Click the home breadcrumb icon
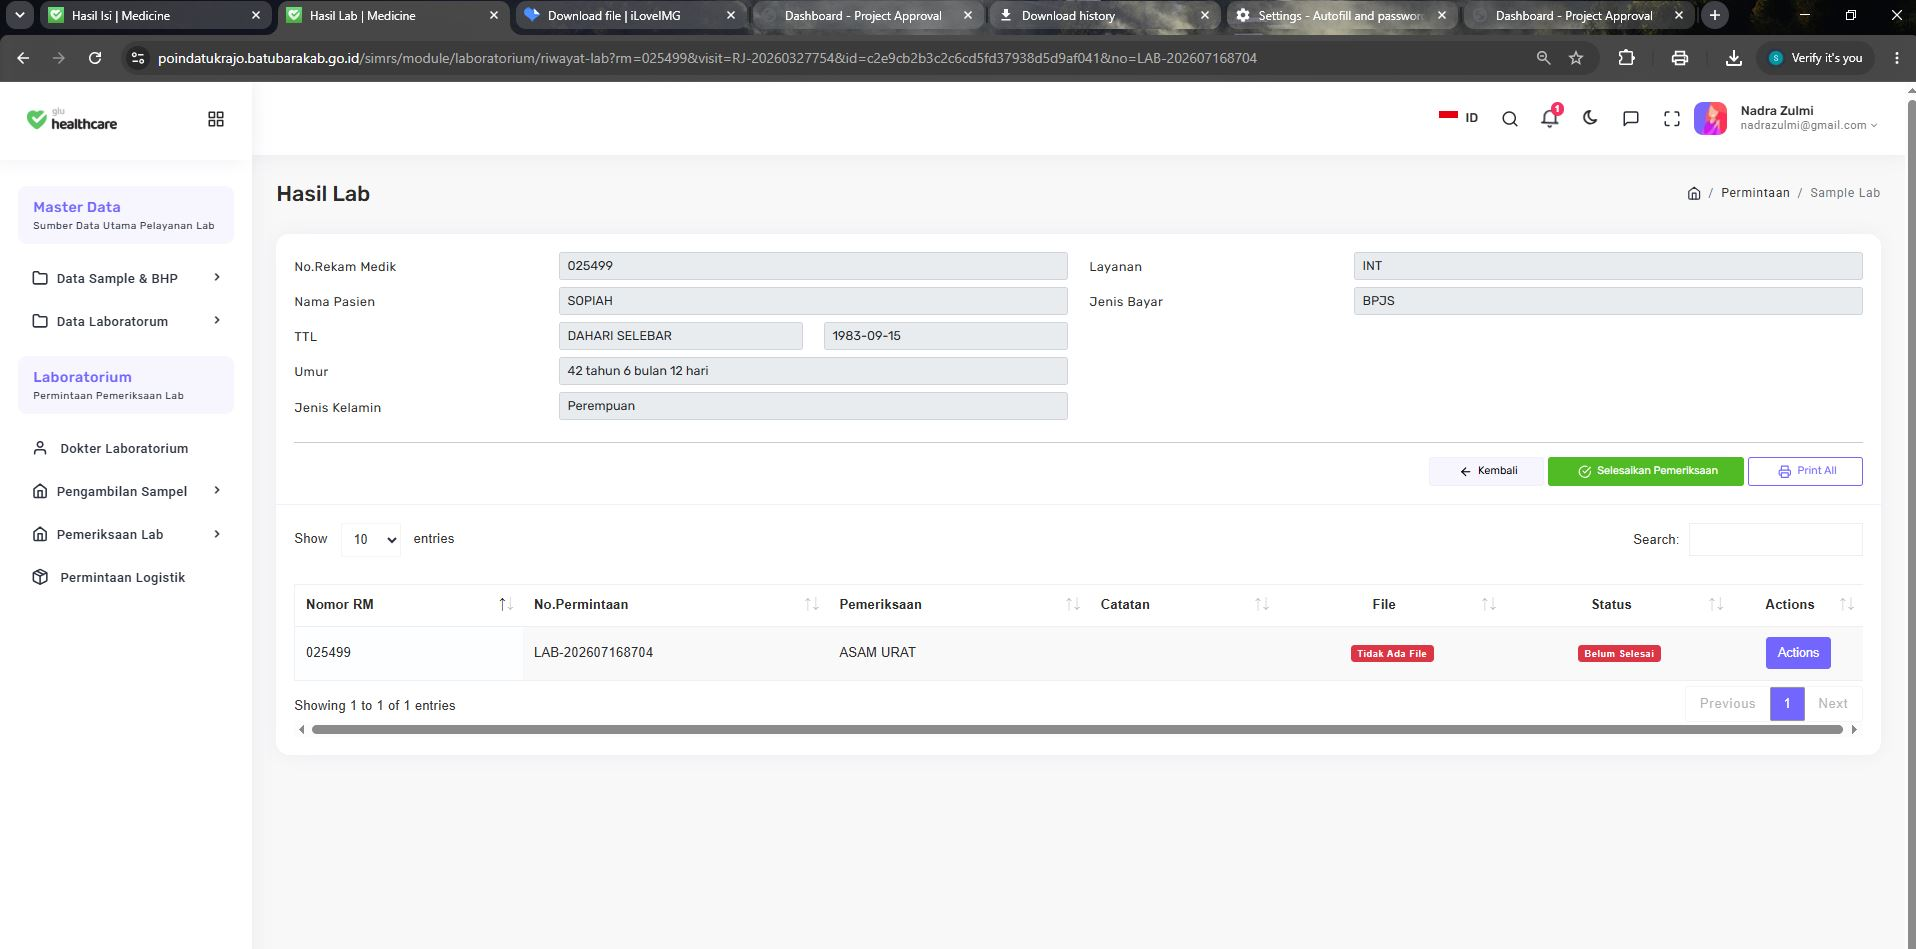The height and width of the screenshot is (949, 1916). (x=1694, y=193)
